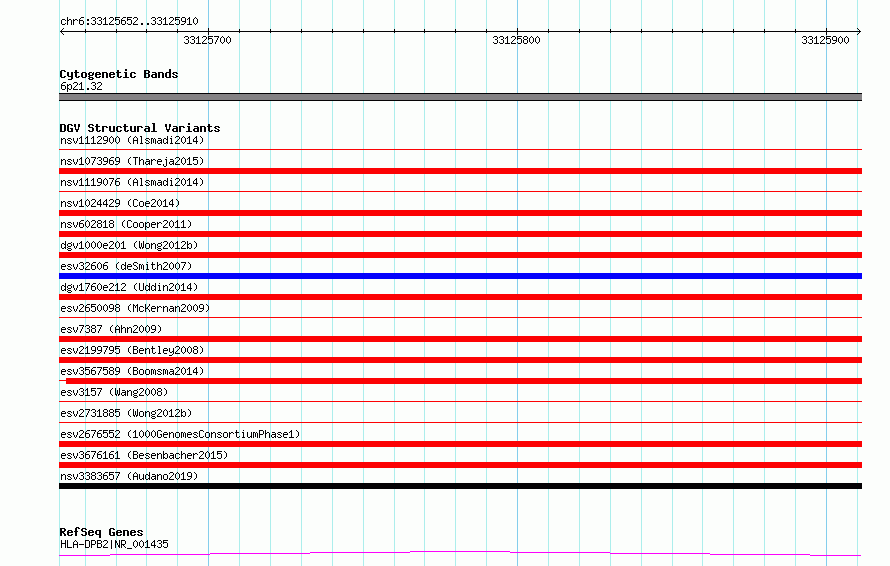Click the red esv3567589 (Boomsma2014) bar

[464, 381]
